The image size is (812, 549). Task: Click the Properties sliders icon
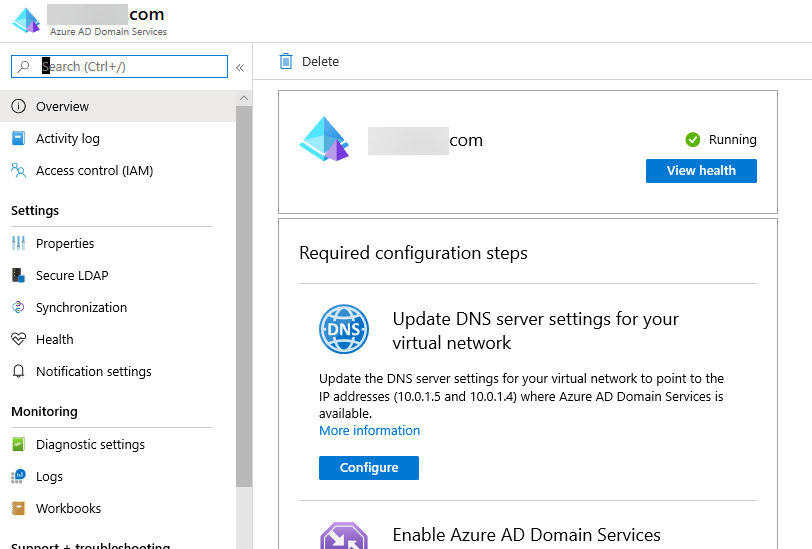pyautogui.click(x=18, y=244)
